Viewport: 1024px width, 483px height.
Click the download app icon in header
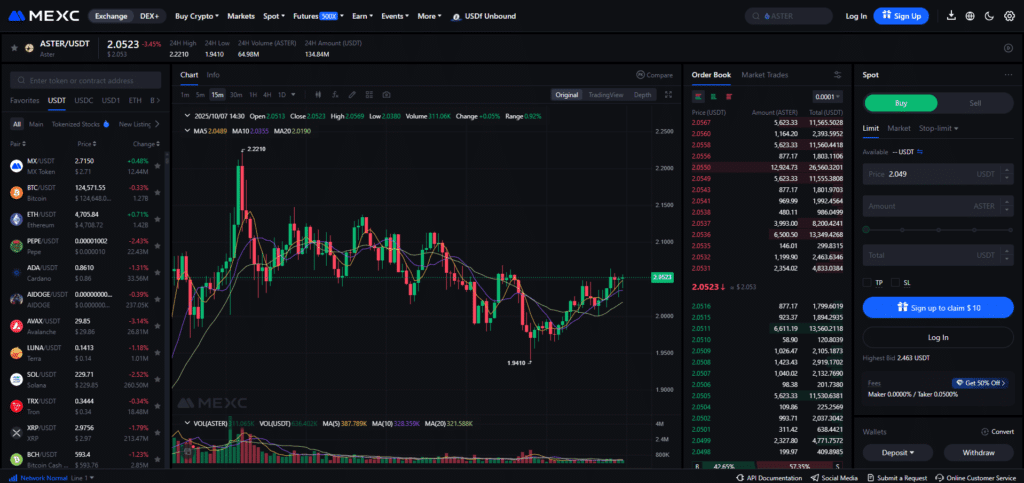pyautogui.click(x=950, y=16)
